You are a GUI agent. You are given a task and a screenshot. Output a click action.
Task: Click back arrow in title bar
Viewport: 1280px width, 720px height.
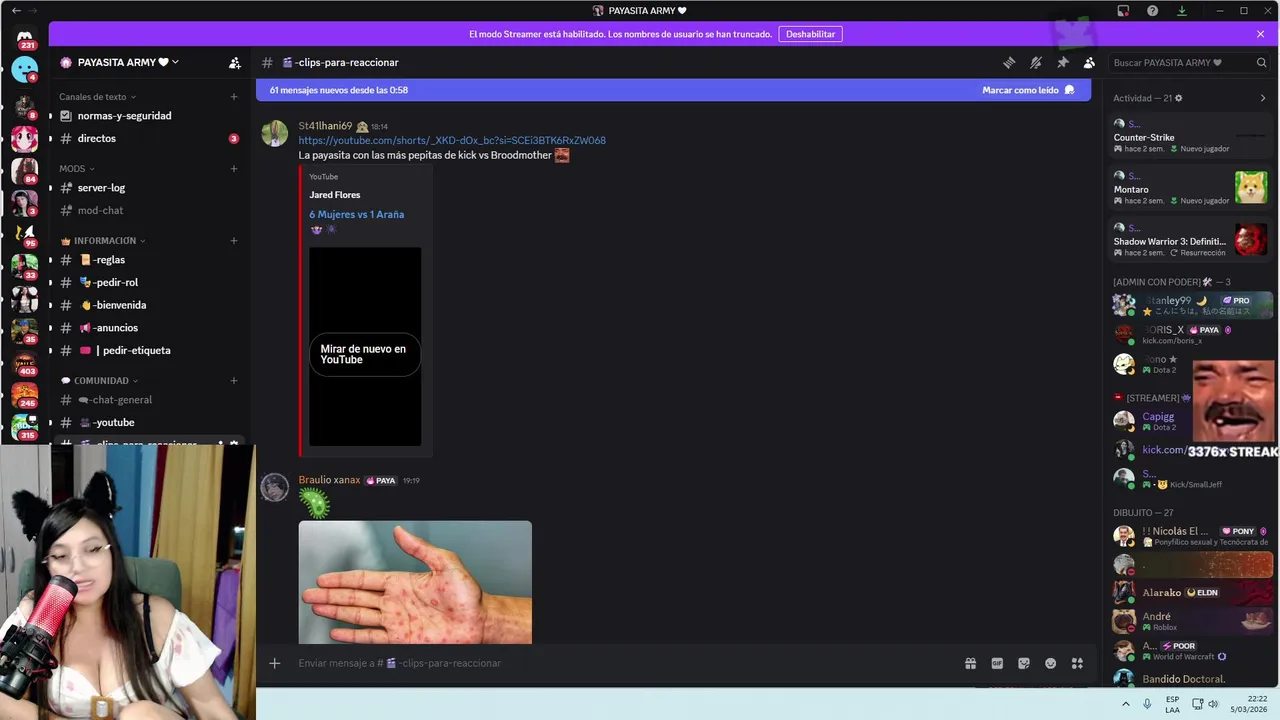click(x=15, y=10)
